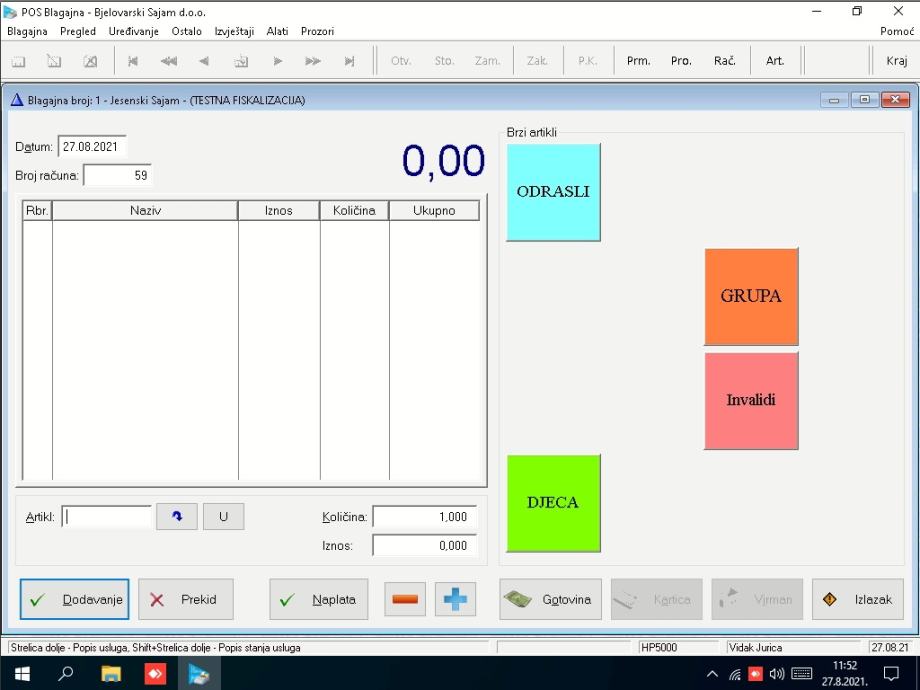Screen dimensions: 920x690
Task: Select the ODRASLI quick article tile
Action: (553, 192)
